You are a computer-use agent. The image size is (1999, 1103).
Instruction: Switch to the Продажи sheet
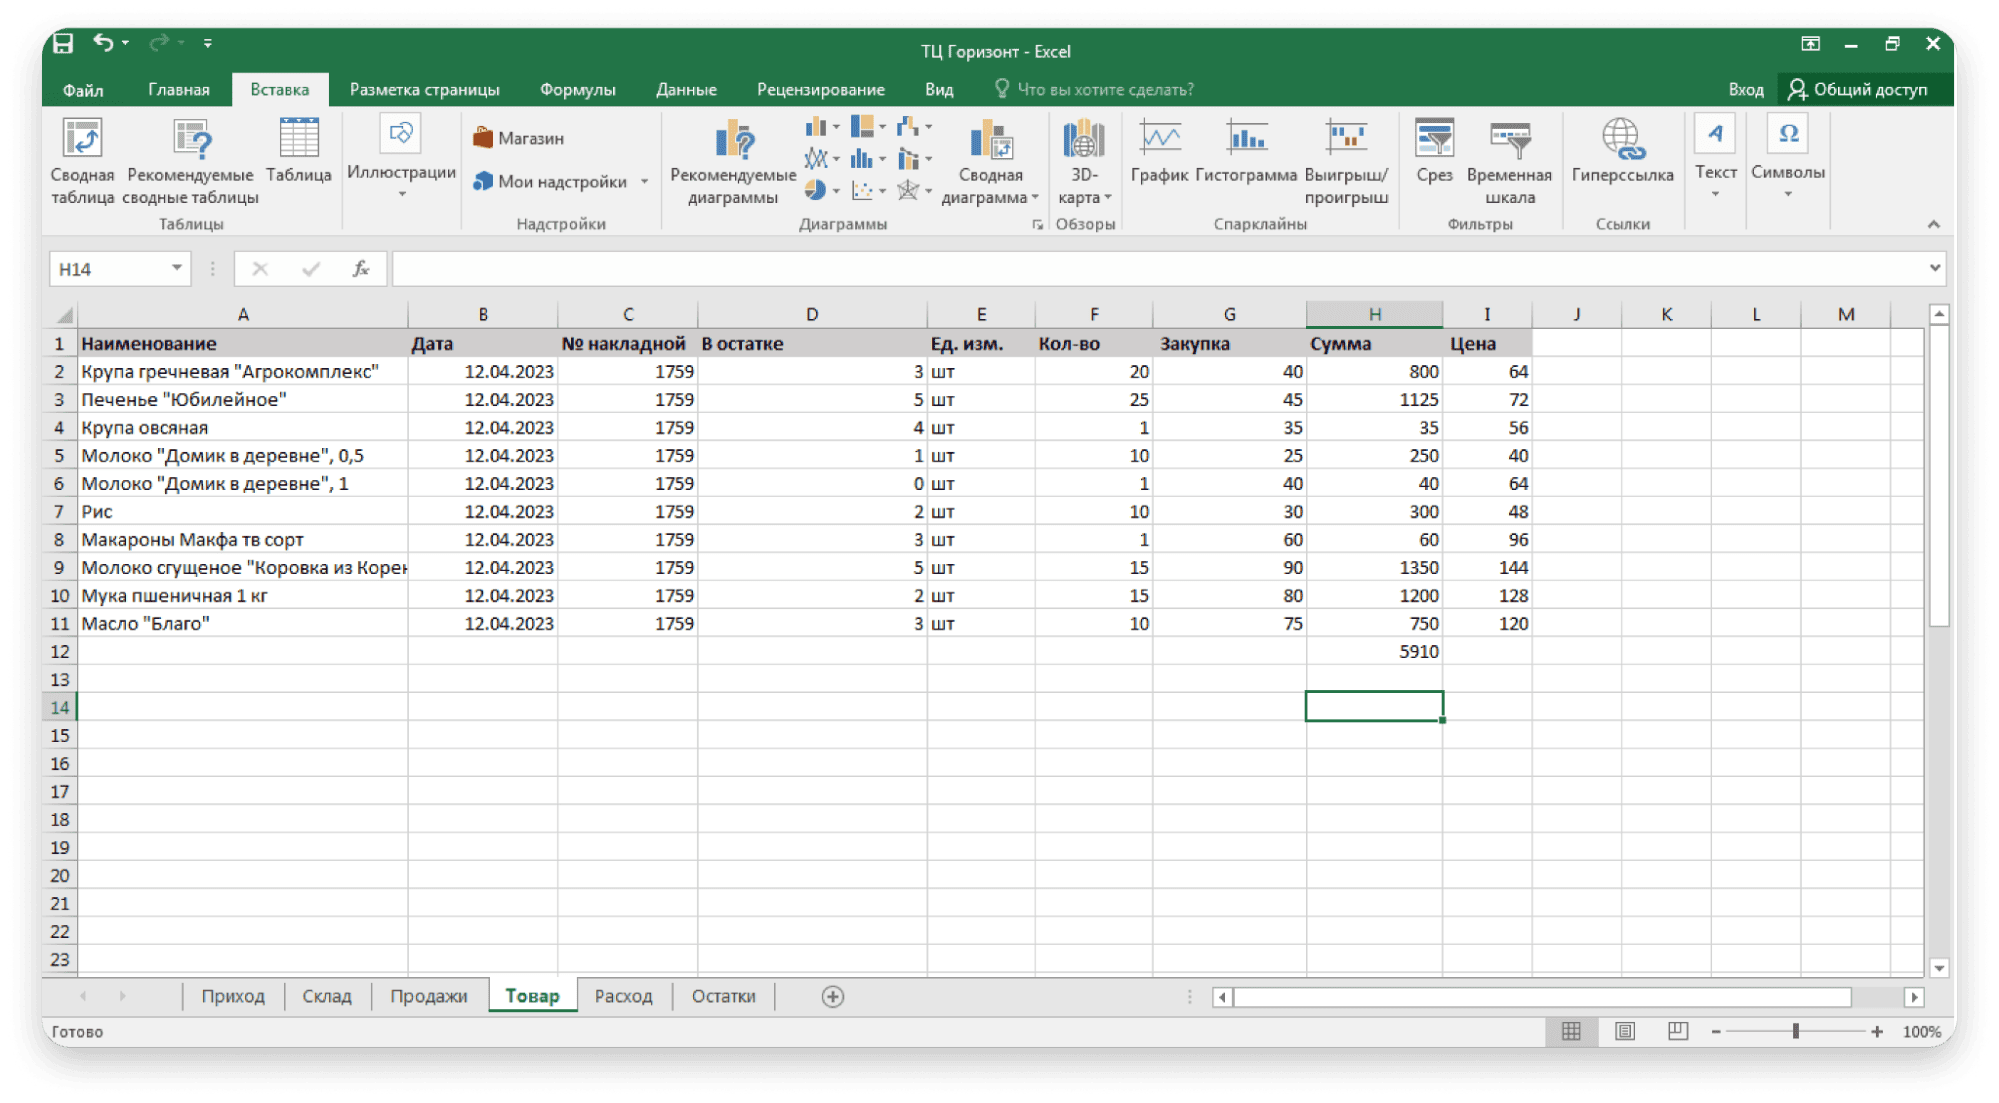pyautogui.click(x=428, y=996)
